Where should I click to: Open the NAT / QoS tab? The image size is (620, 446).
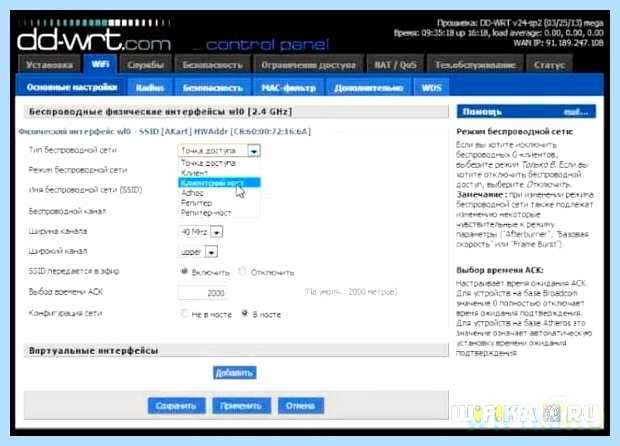tap(395, 65)
